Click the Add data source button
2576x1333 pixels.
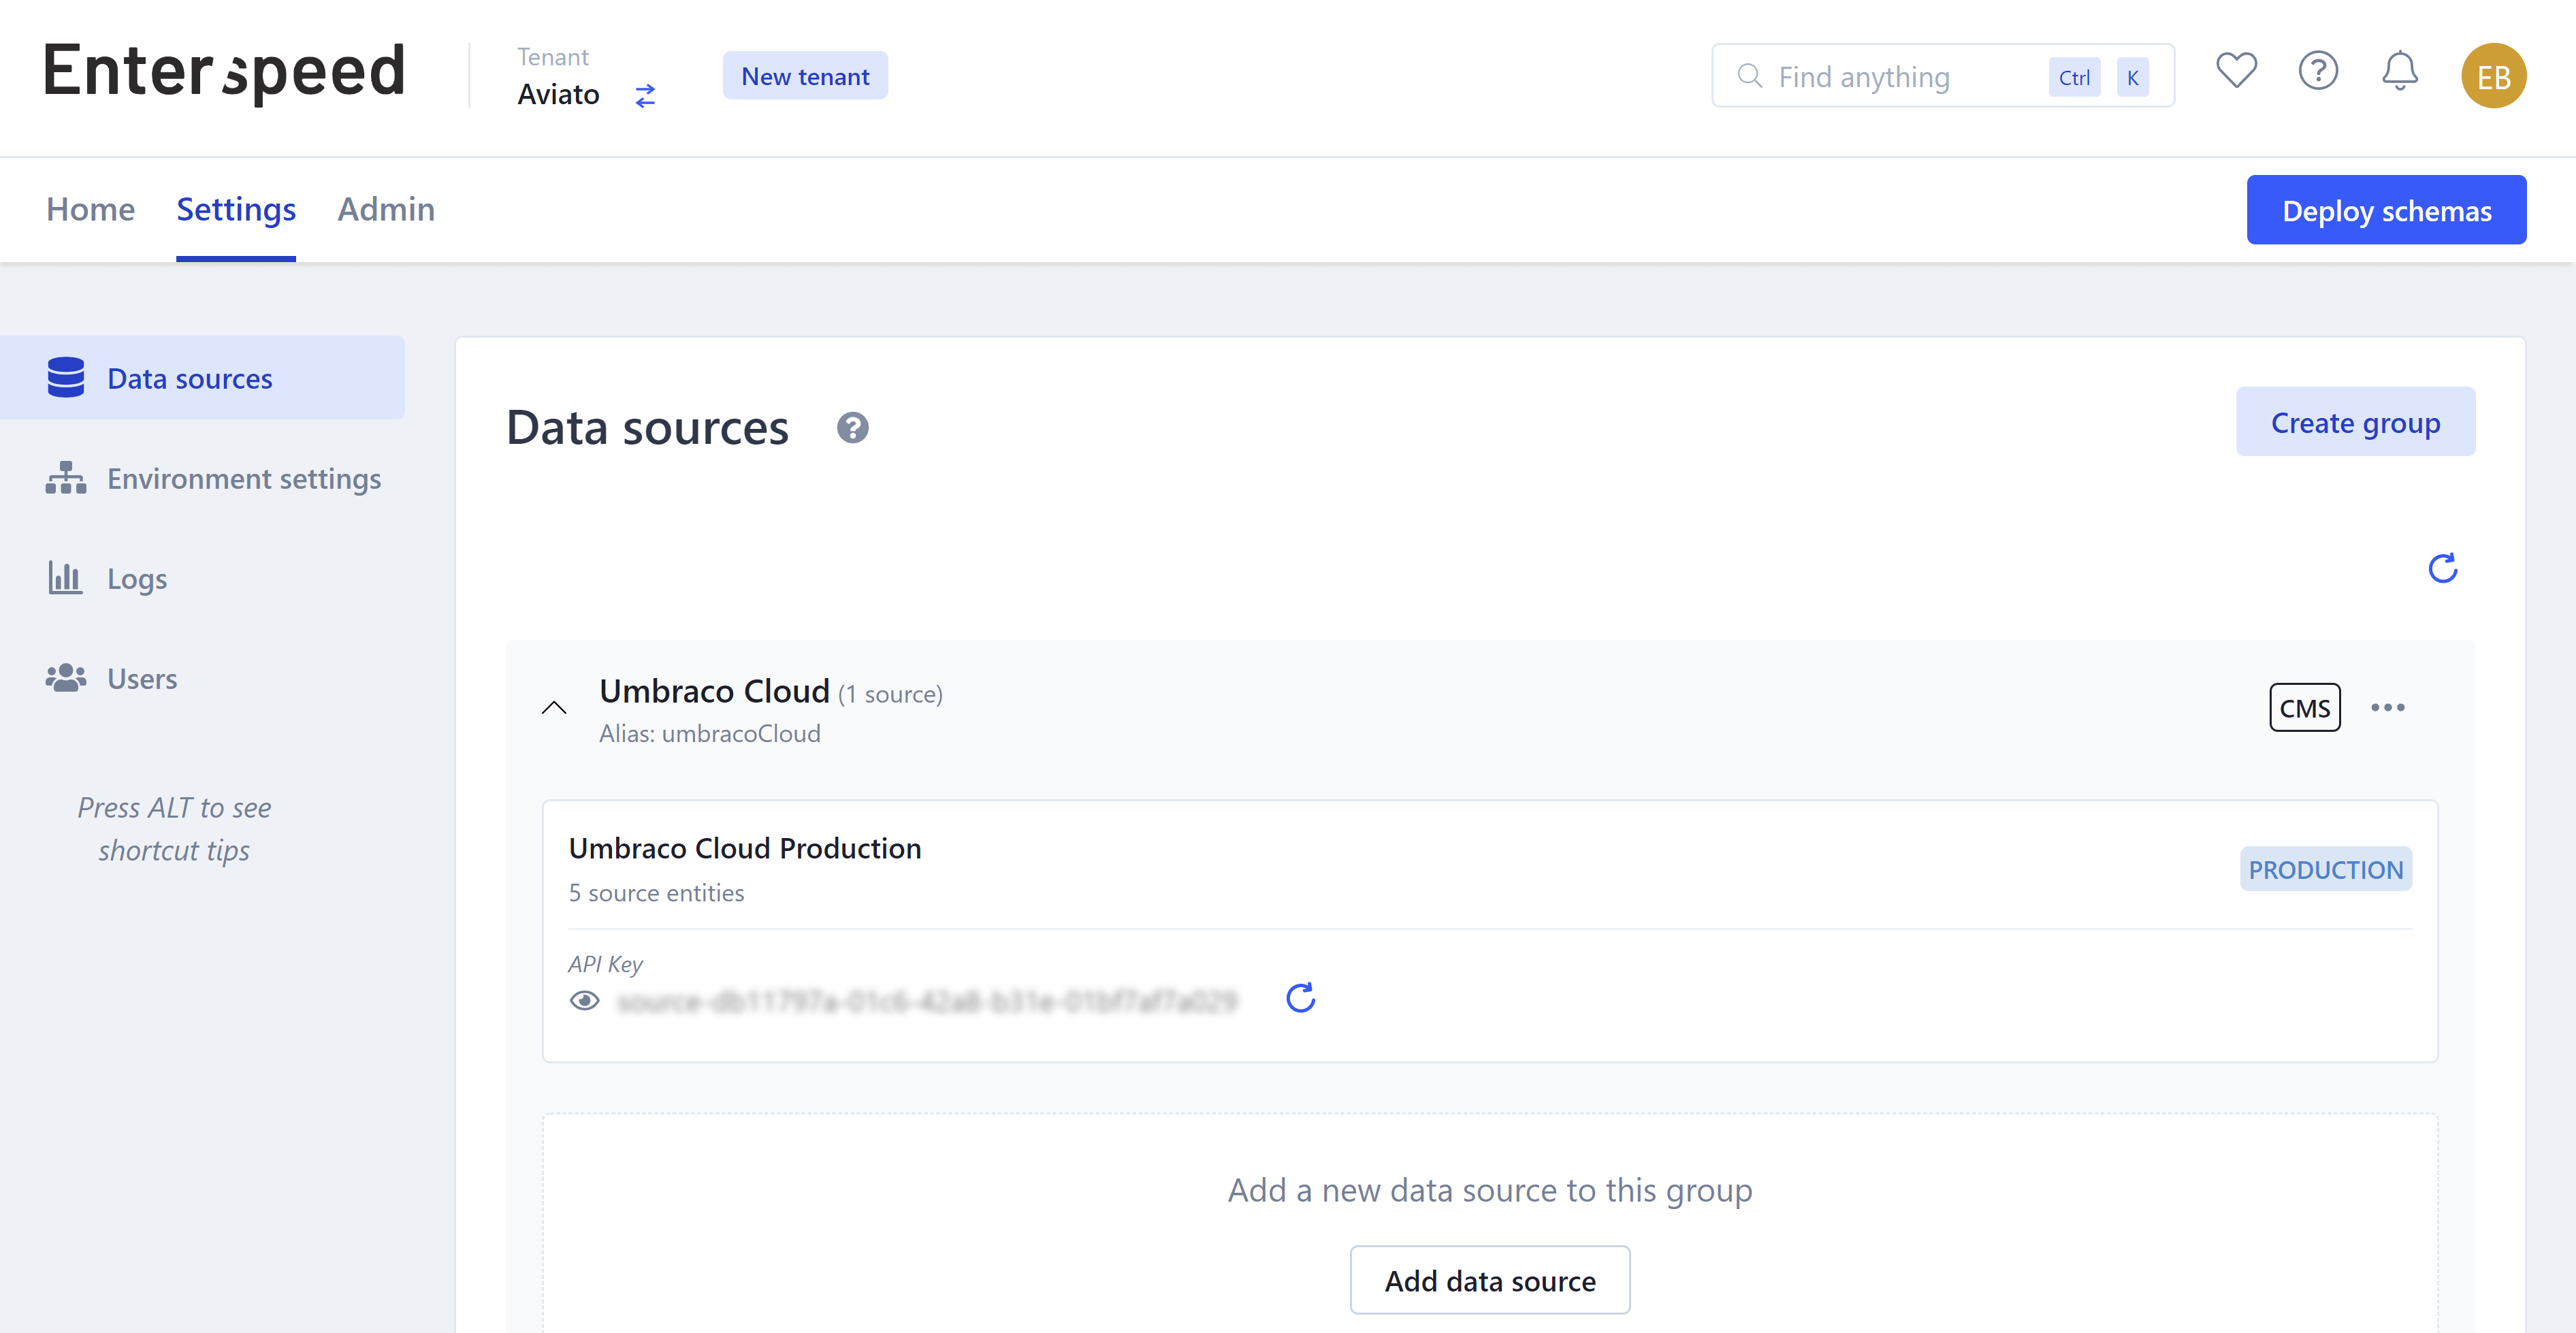click(x=1489, y=1280)
